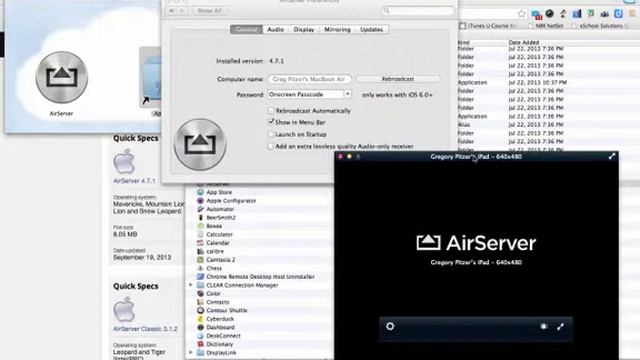Uncheck Show in Menu Bar

271,122
